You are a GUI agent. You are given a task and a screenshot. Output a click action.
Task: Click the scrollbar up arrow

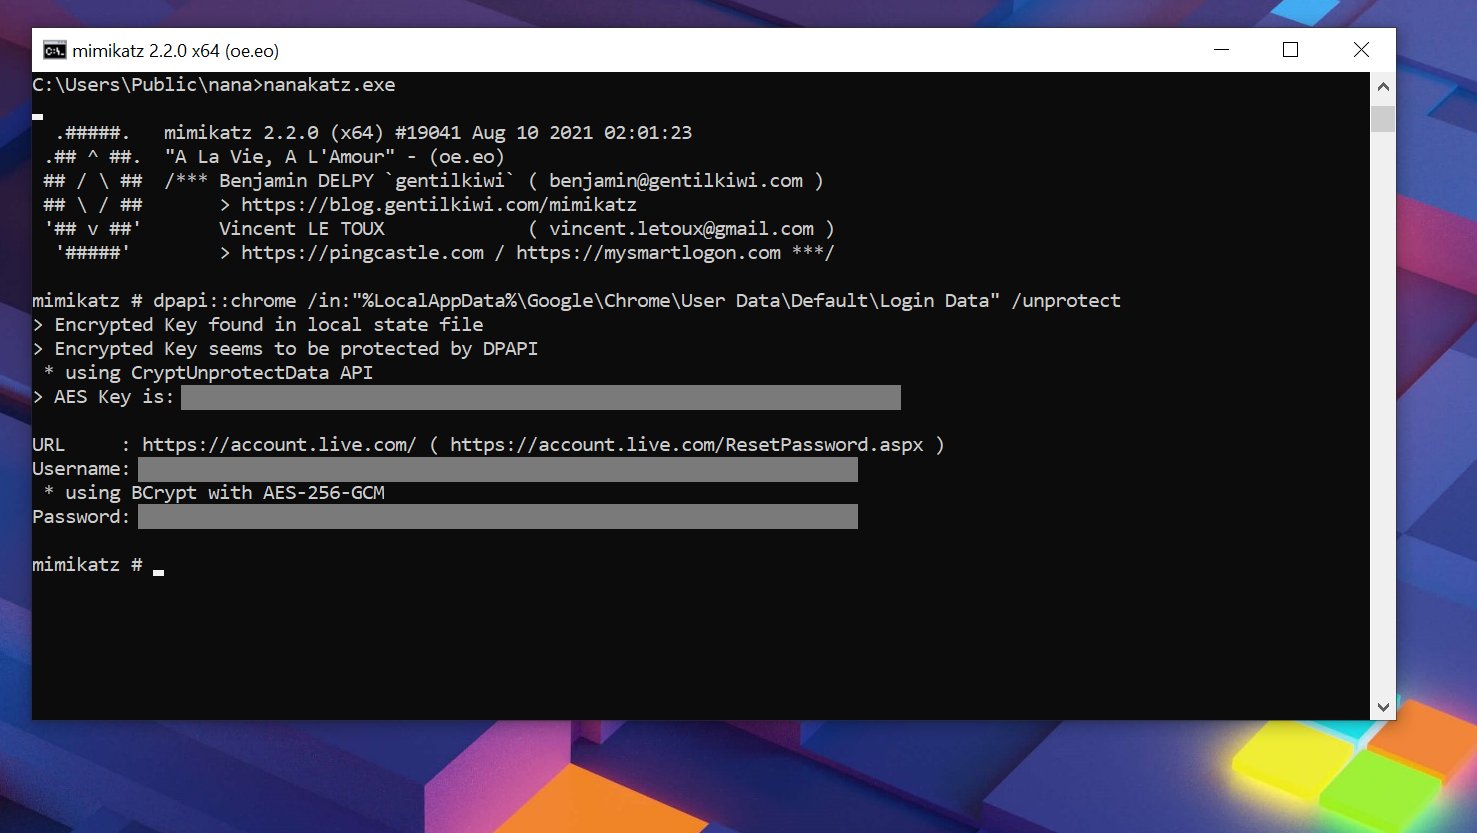coord(1383,87)
